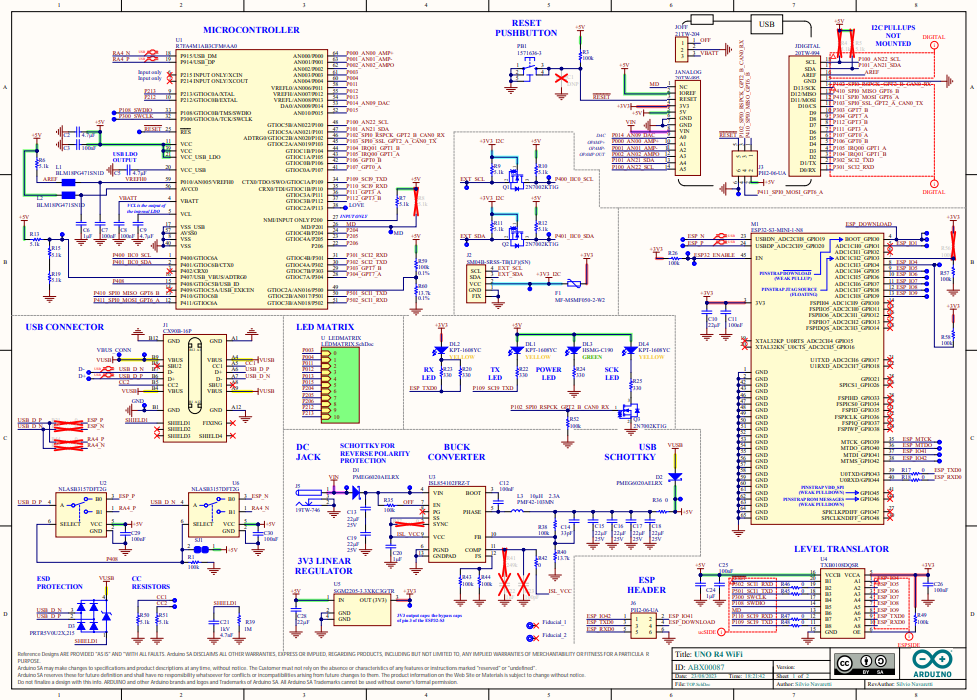Viewport: 977px width, 700px height.
Task: Select the POWER LED label
Action: click(548, 373)
